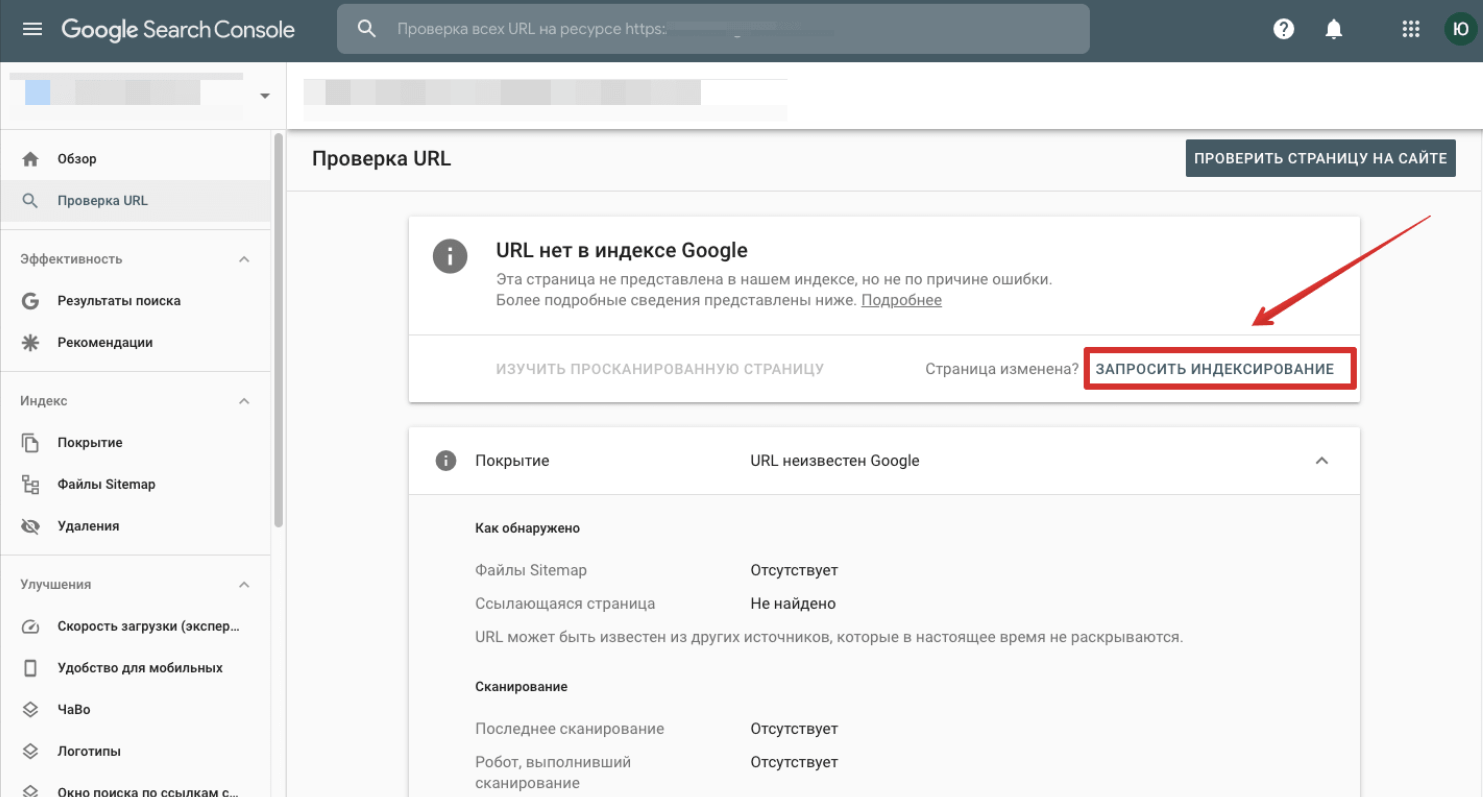Follow the 'Подробнее' link
Screen dimensions: 1483x797
tap(901, 300)
